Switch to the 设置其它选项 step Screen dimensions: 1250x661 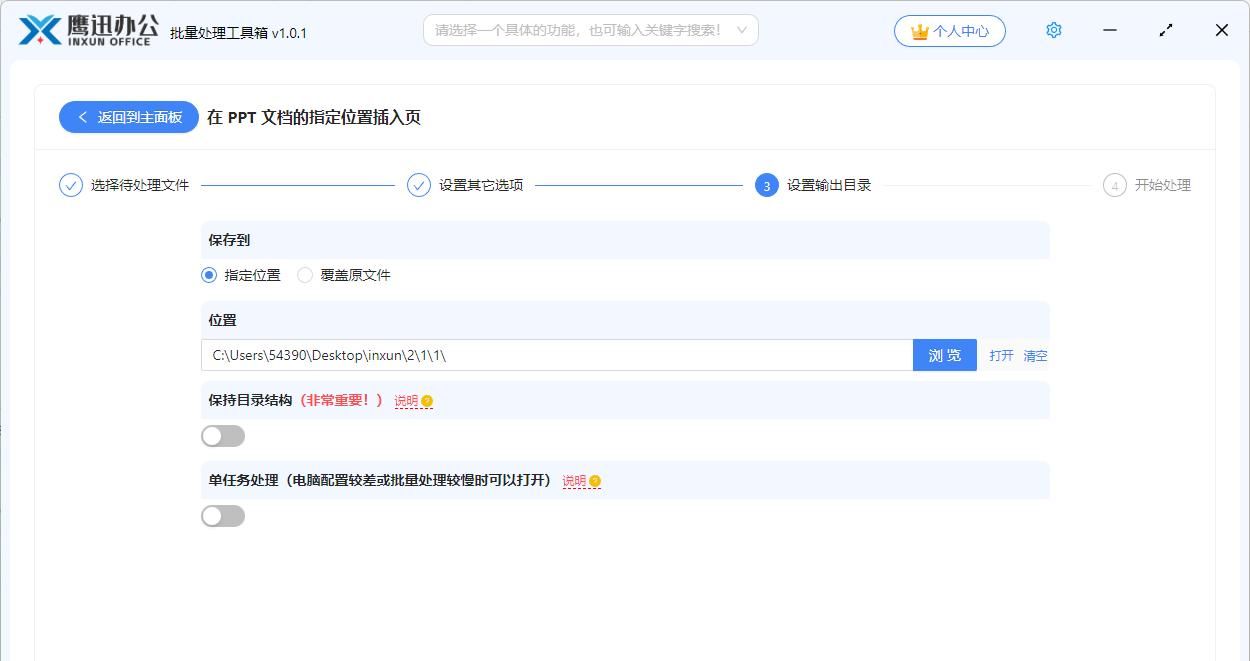418,185
